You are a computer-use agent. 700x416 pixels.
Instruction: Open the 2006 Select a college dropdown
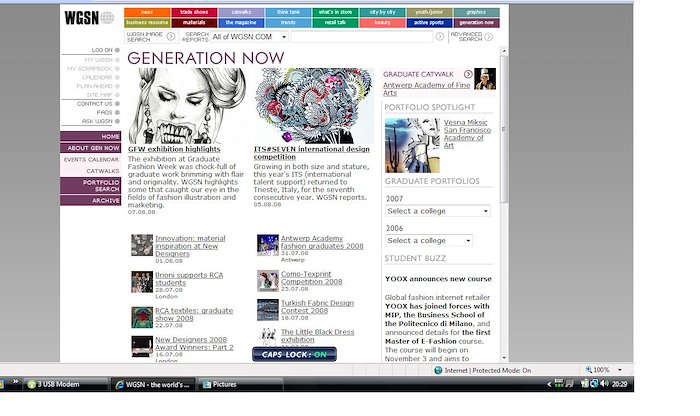pos(429,241)
